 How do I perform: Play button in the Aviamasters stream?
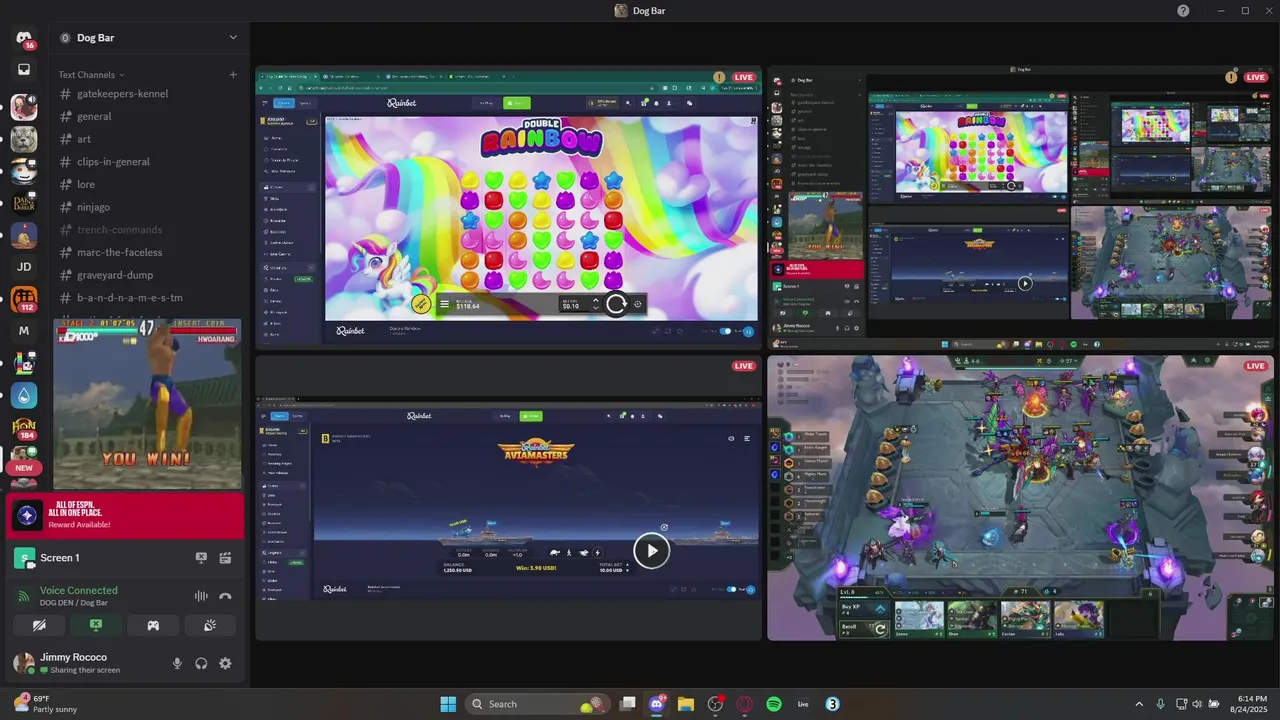coord(651,550)
